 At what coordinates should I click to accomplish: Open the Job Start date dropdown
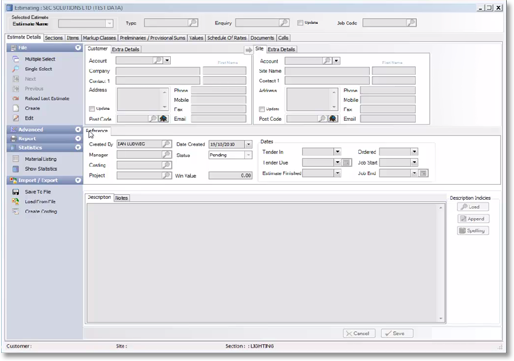coord(414,162)
